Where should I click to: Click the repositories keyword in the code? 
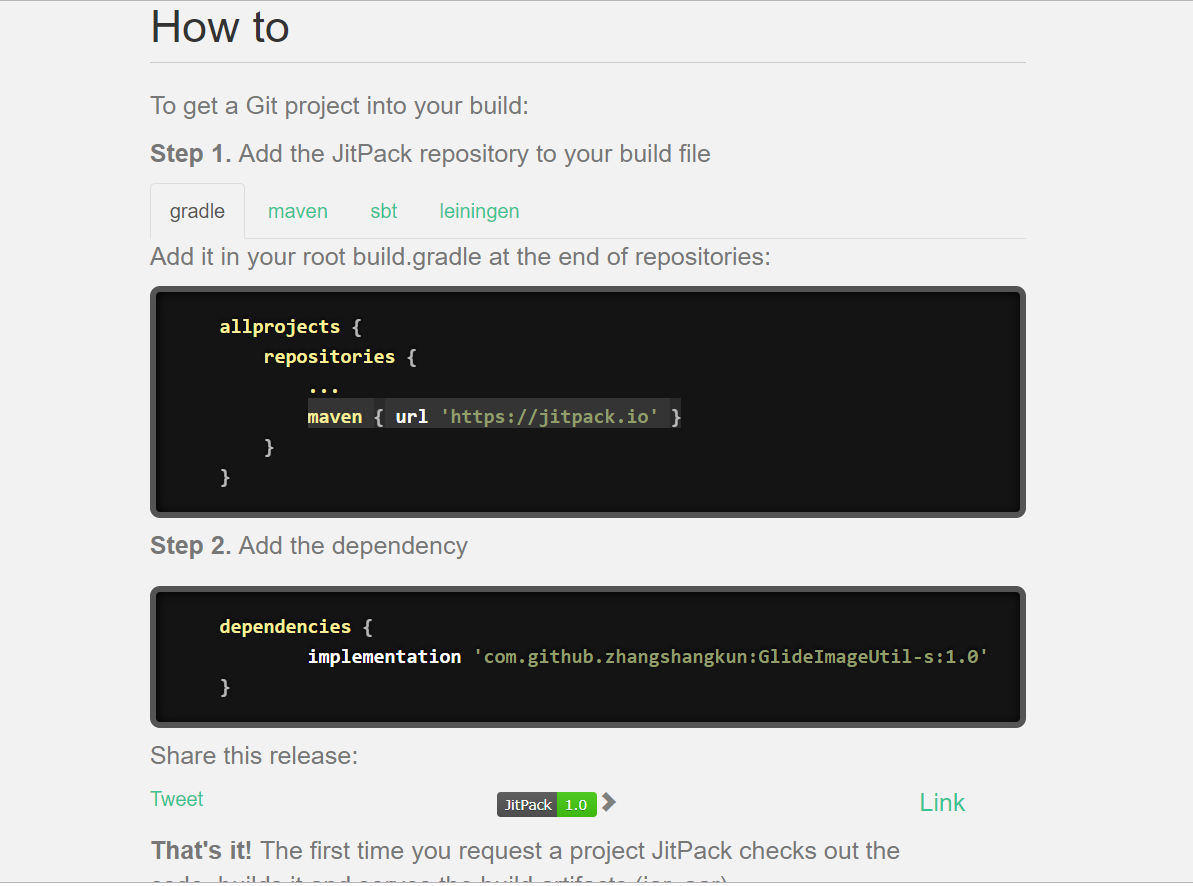pyautogui.click(x=329, y=357)
